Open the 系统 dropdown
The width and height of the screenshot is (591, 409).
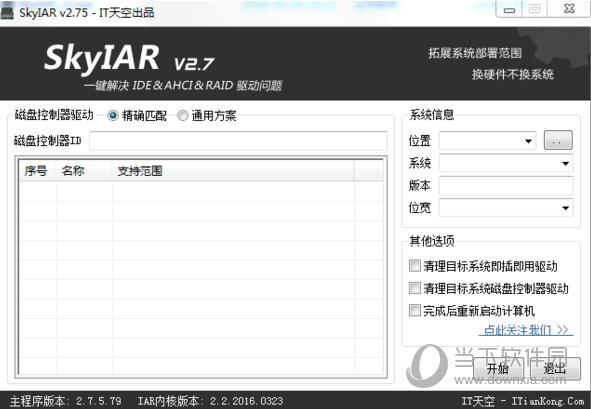click(506, 163)
